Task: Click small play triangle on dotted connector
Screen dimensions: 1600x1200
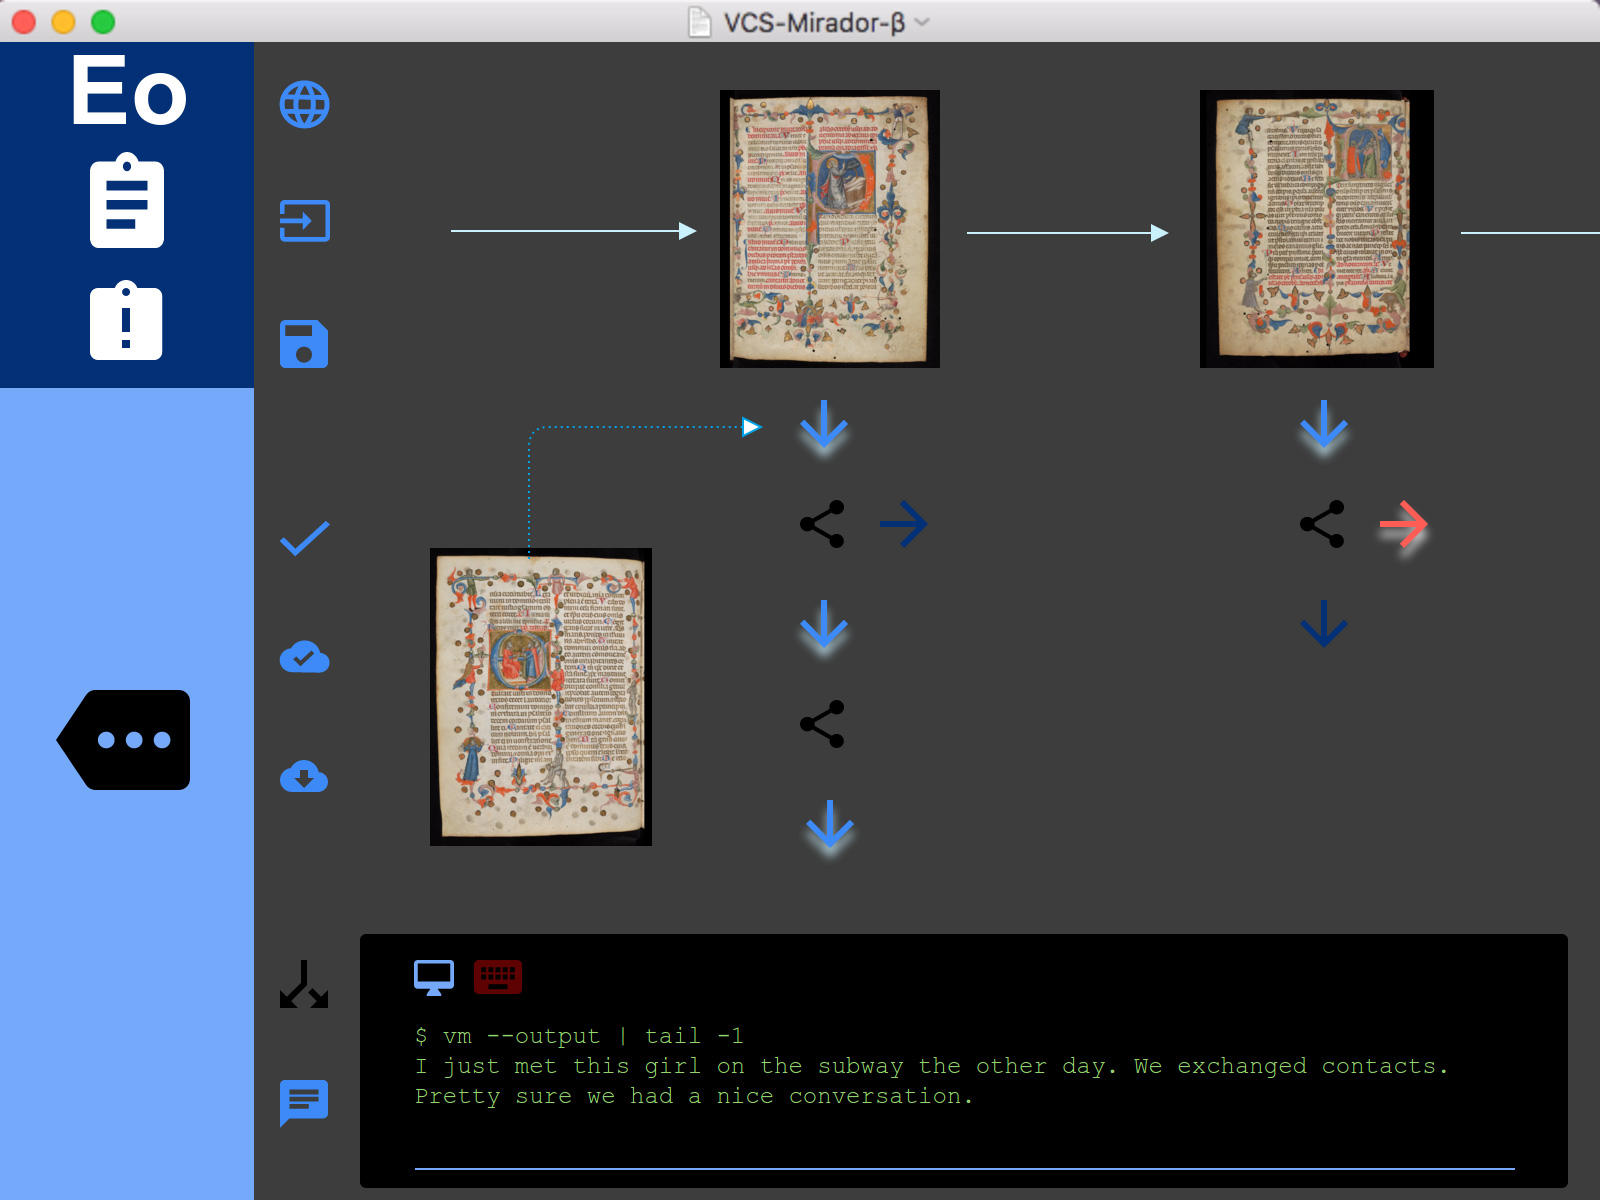Action: pyautogui.click(x=751, y=427)
